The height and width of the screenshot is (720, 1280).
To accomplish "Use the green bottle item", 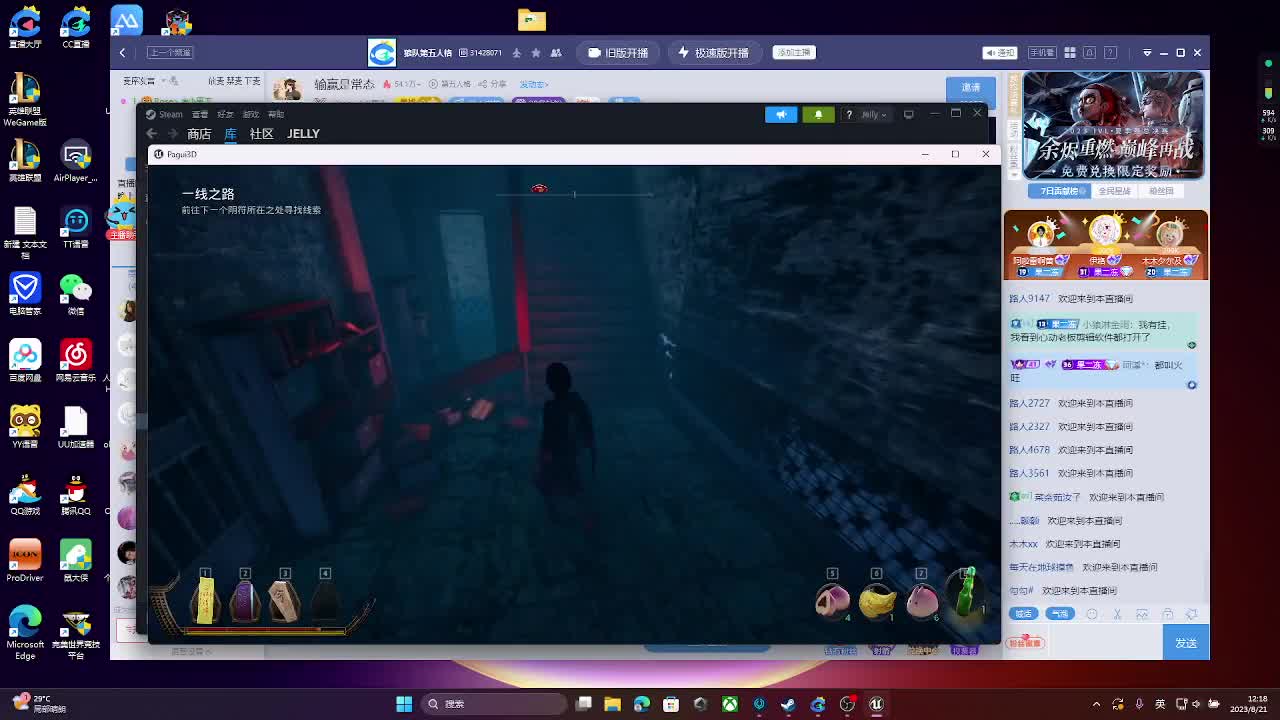I will (x=967, y=594).
